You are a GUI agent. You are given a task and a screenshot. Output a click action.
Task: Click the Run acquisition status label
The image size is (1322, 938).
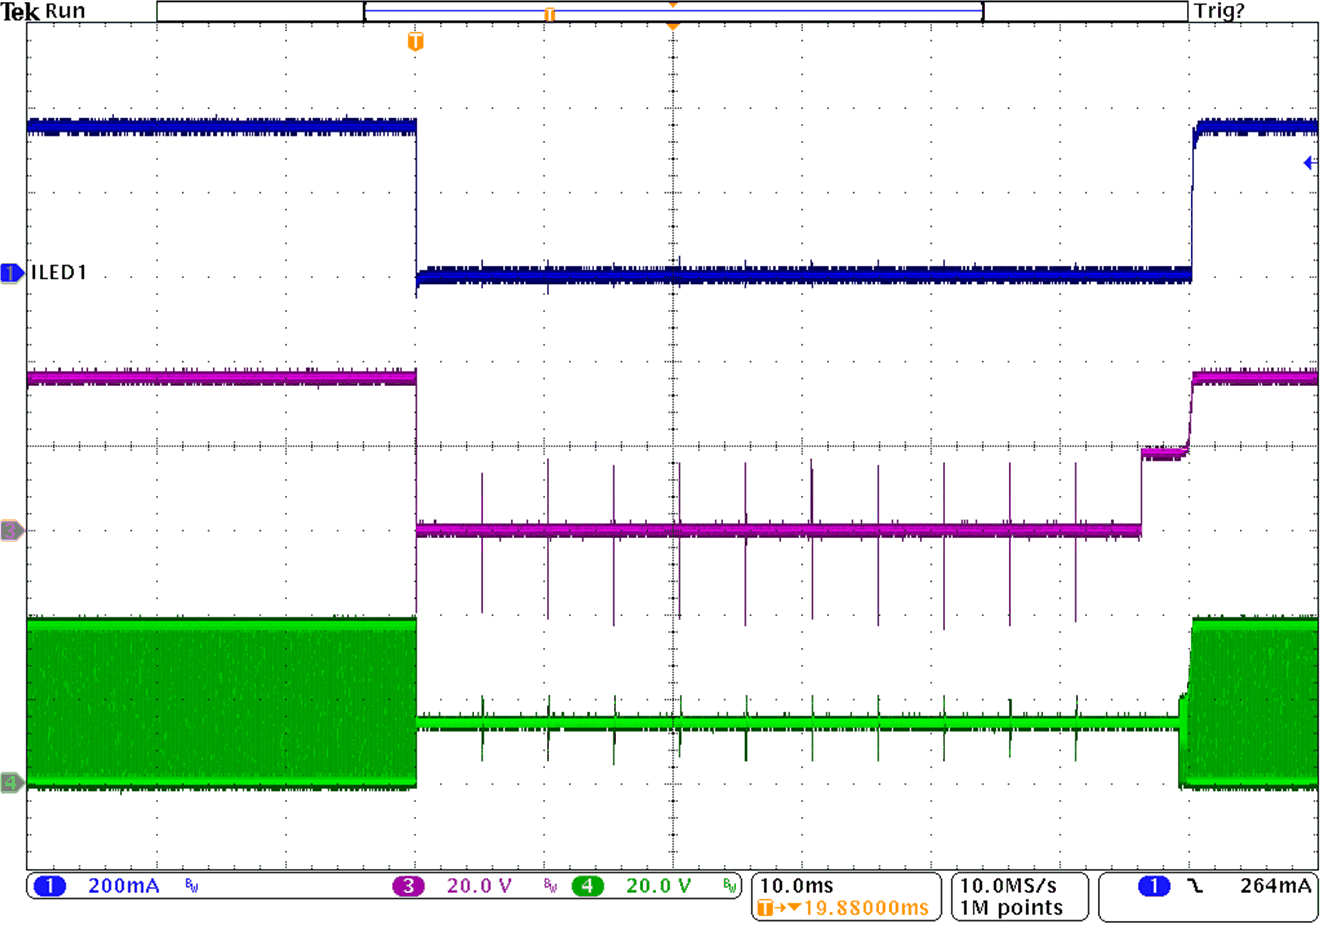66,10
